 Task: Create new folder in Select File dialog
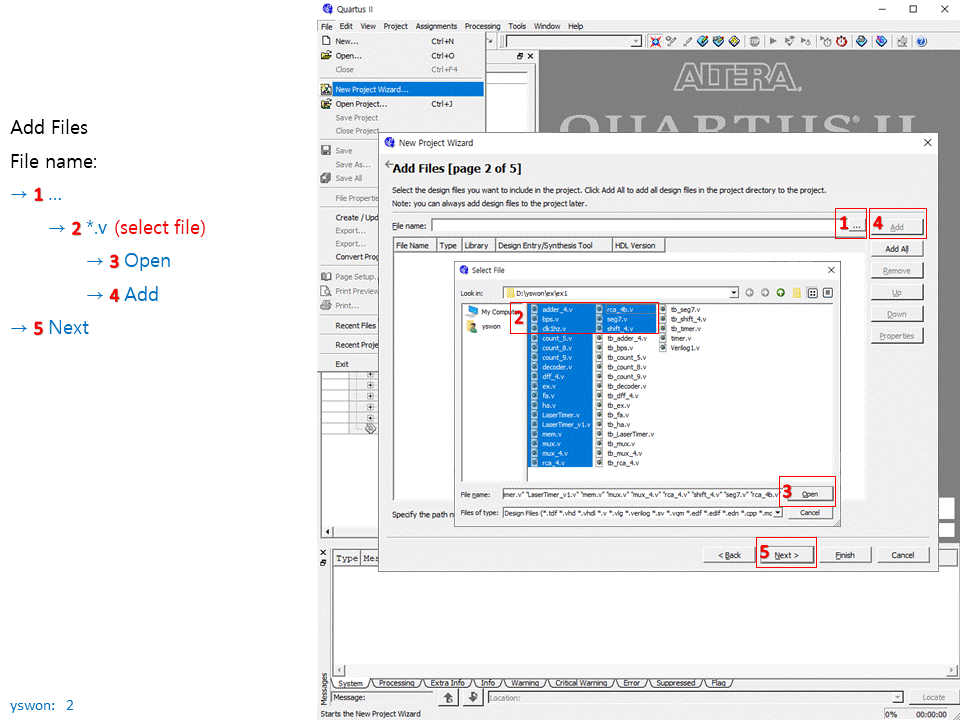pyautogui.click(x=797, y=293)
